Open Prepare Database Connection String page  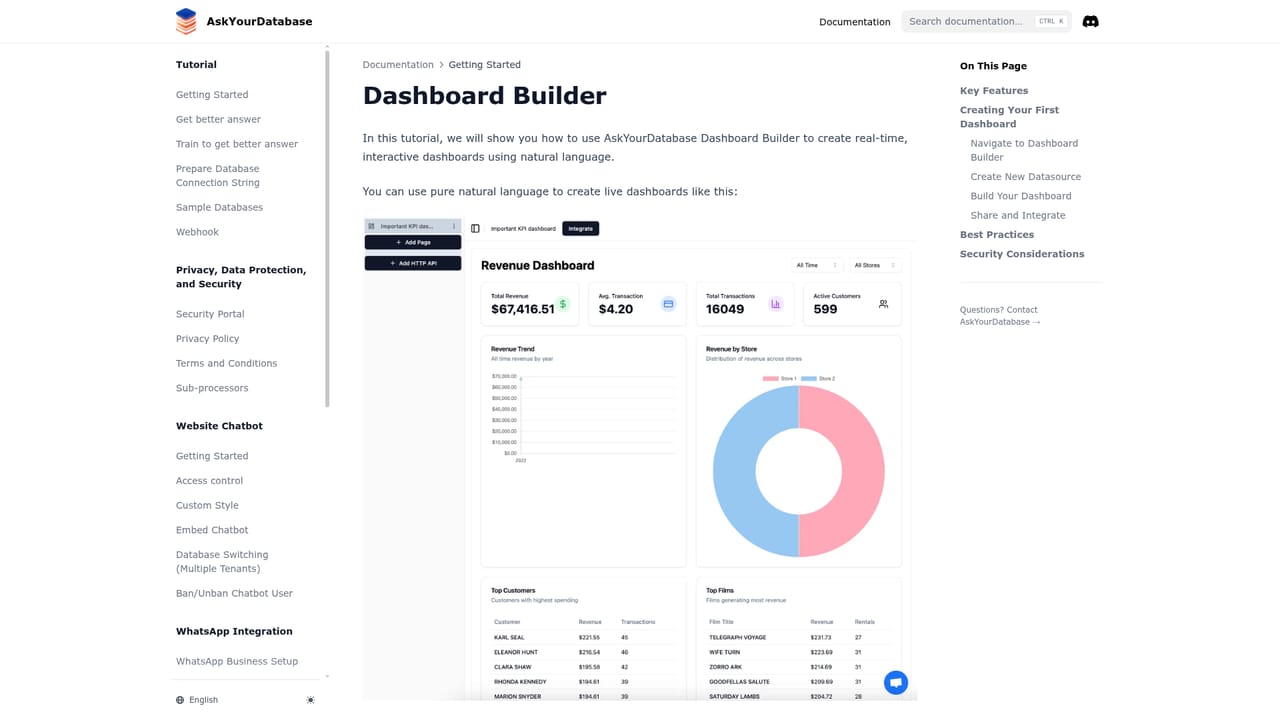(x=218, y=176)
